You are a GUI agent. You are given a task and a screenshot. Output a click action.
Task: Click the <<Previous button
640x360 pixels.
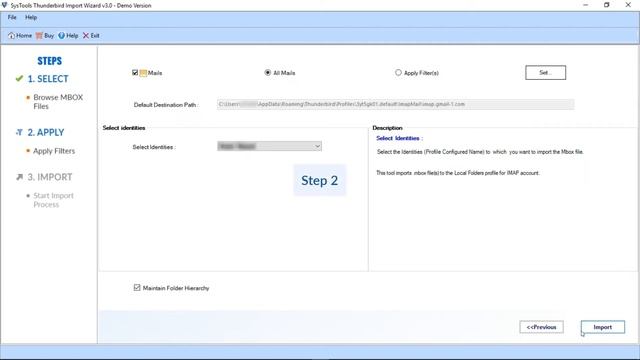point(541,327)
